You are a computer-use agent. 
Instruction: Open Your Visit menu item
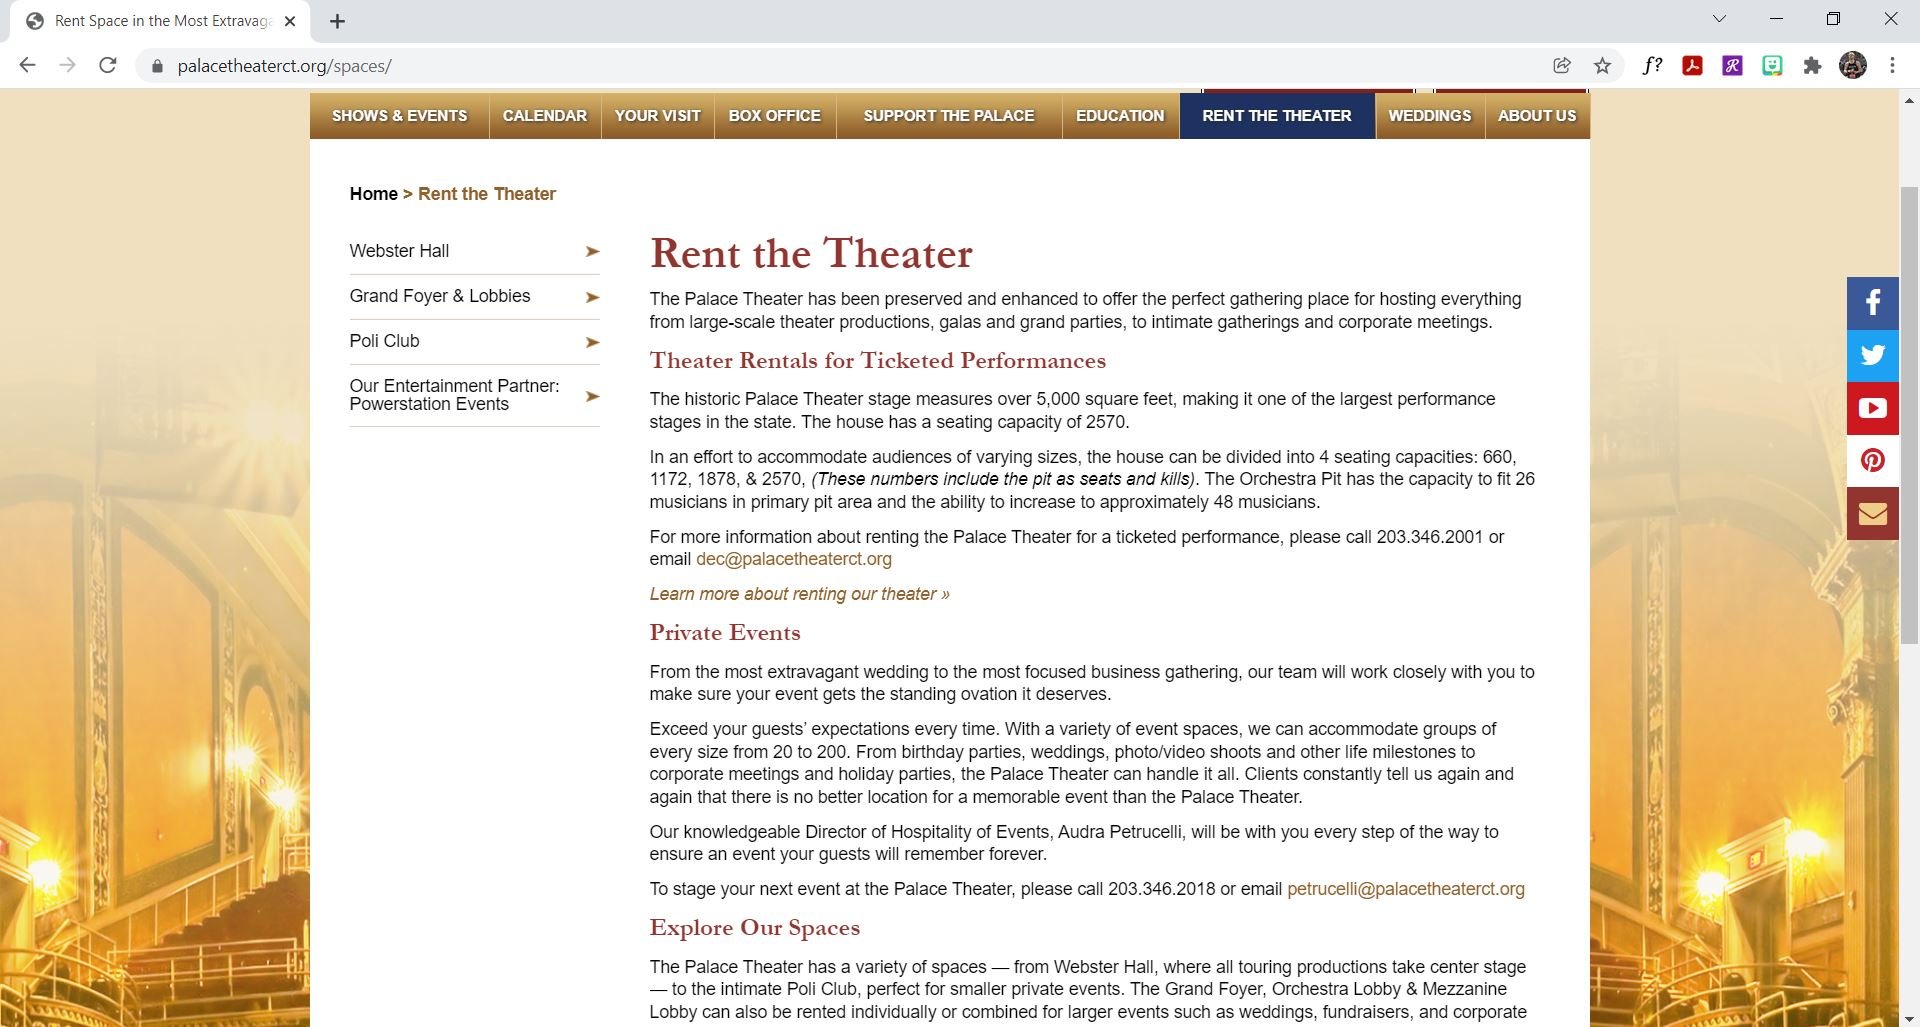(658, 116)
